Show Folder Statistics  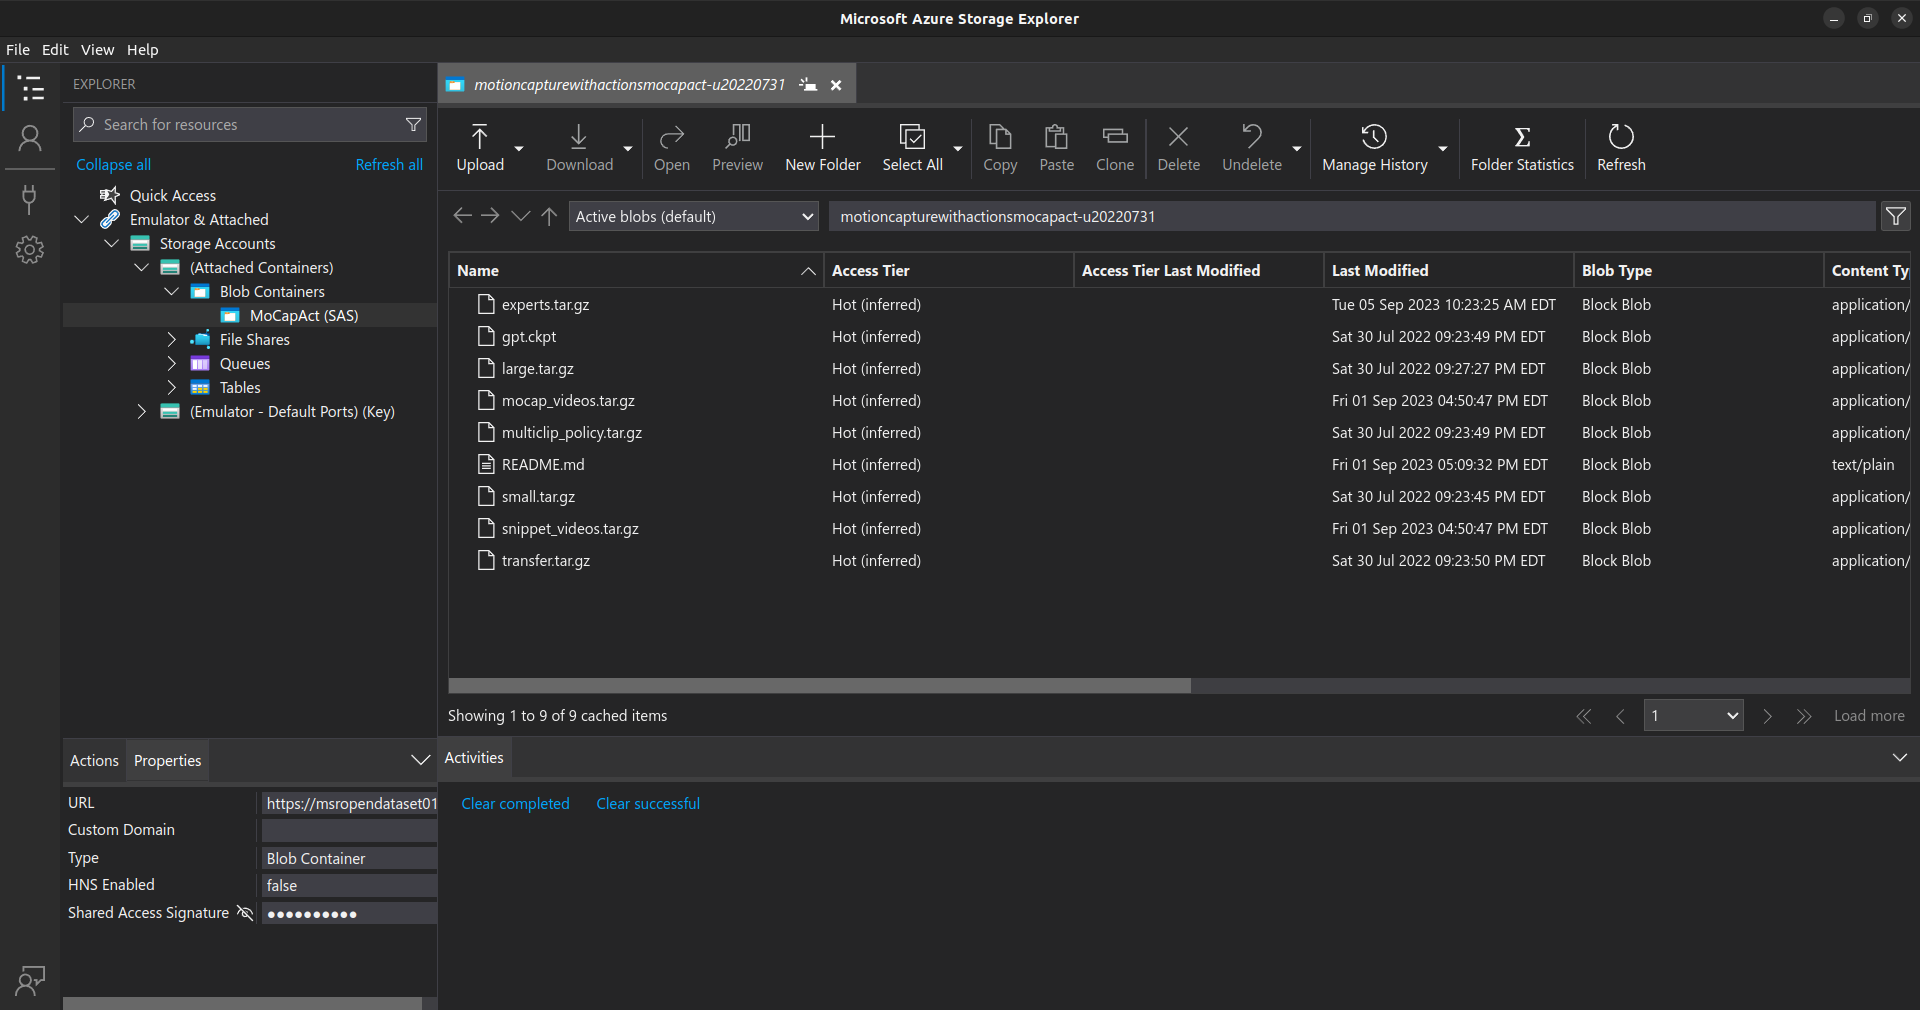point(1521,148)
